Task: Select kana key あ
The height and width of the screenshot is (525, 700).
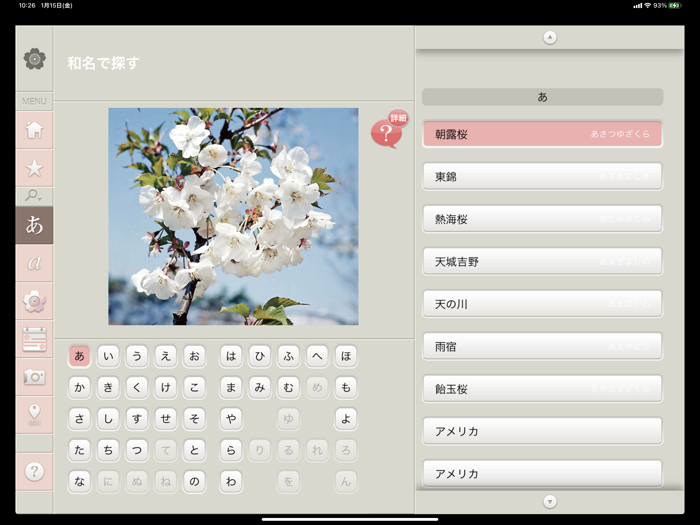Action: click(79, 356)
